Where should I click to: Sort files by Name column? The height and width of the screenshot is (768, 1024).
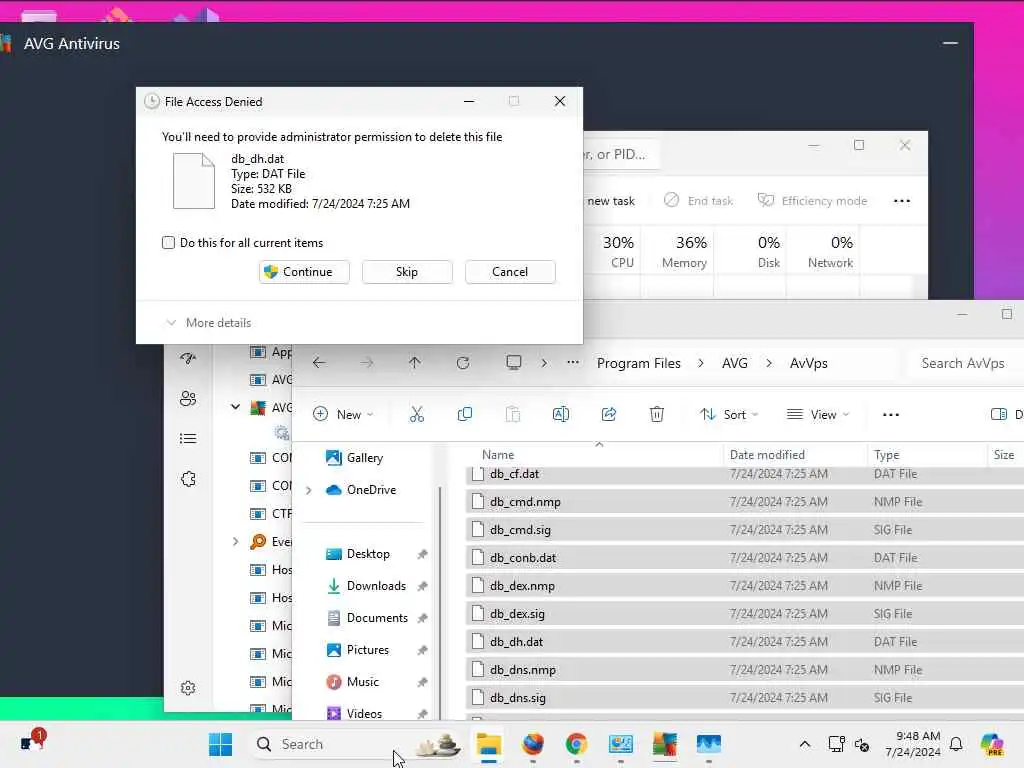[x=498, y=455]
